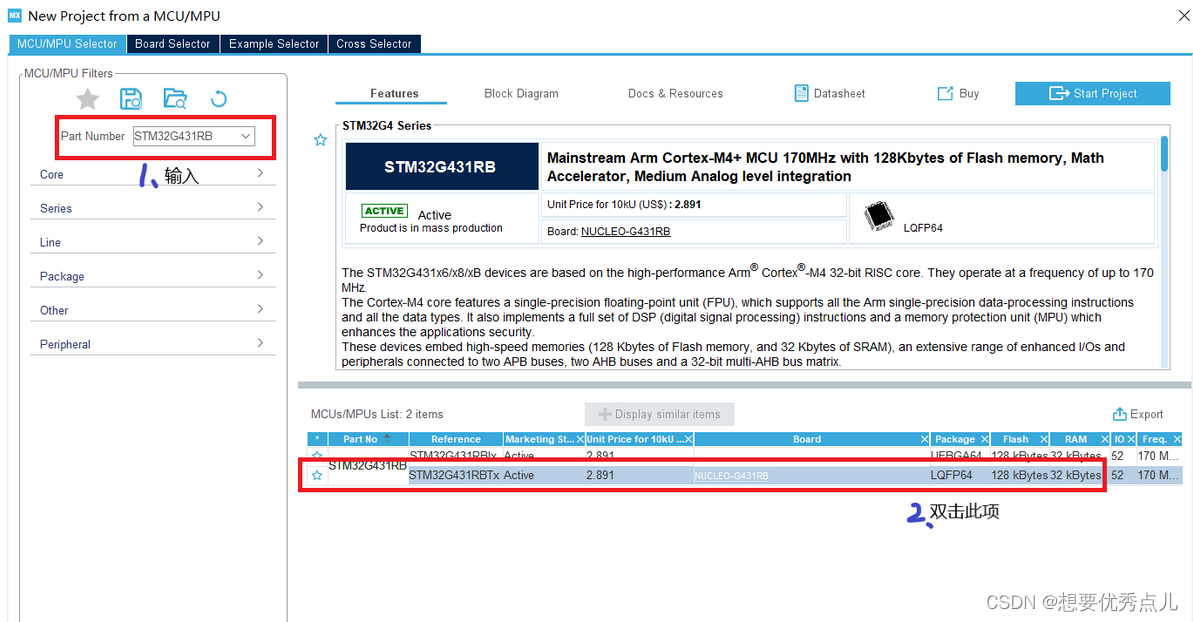The width and height of the screenshot is (1193, 622).
Task: Open the Part Number dropdown arrow
Action: [x=246, y=136]
